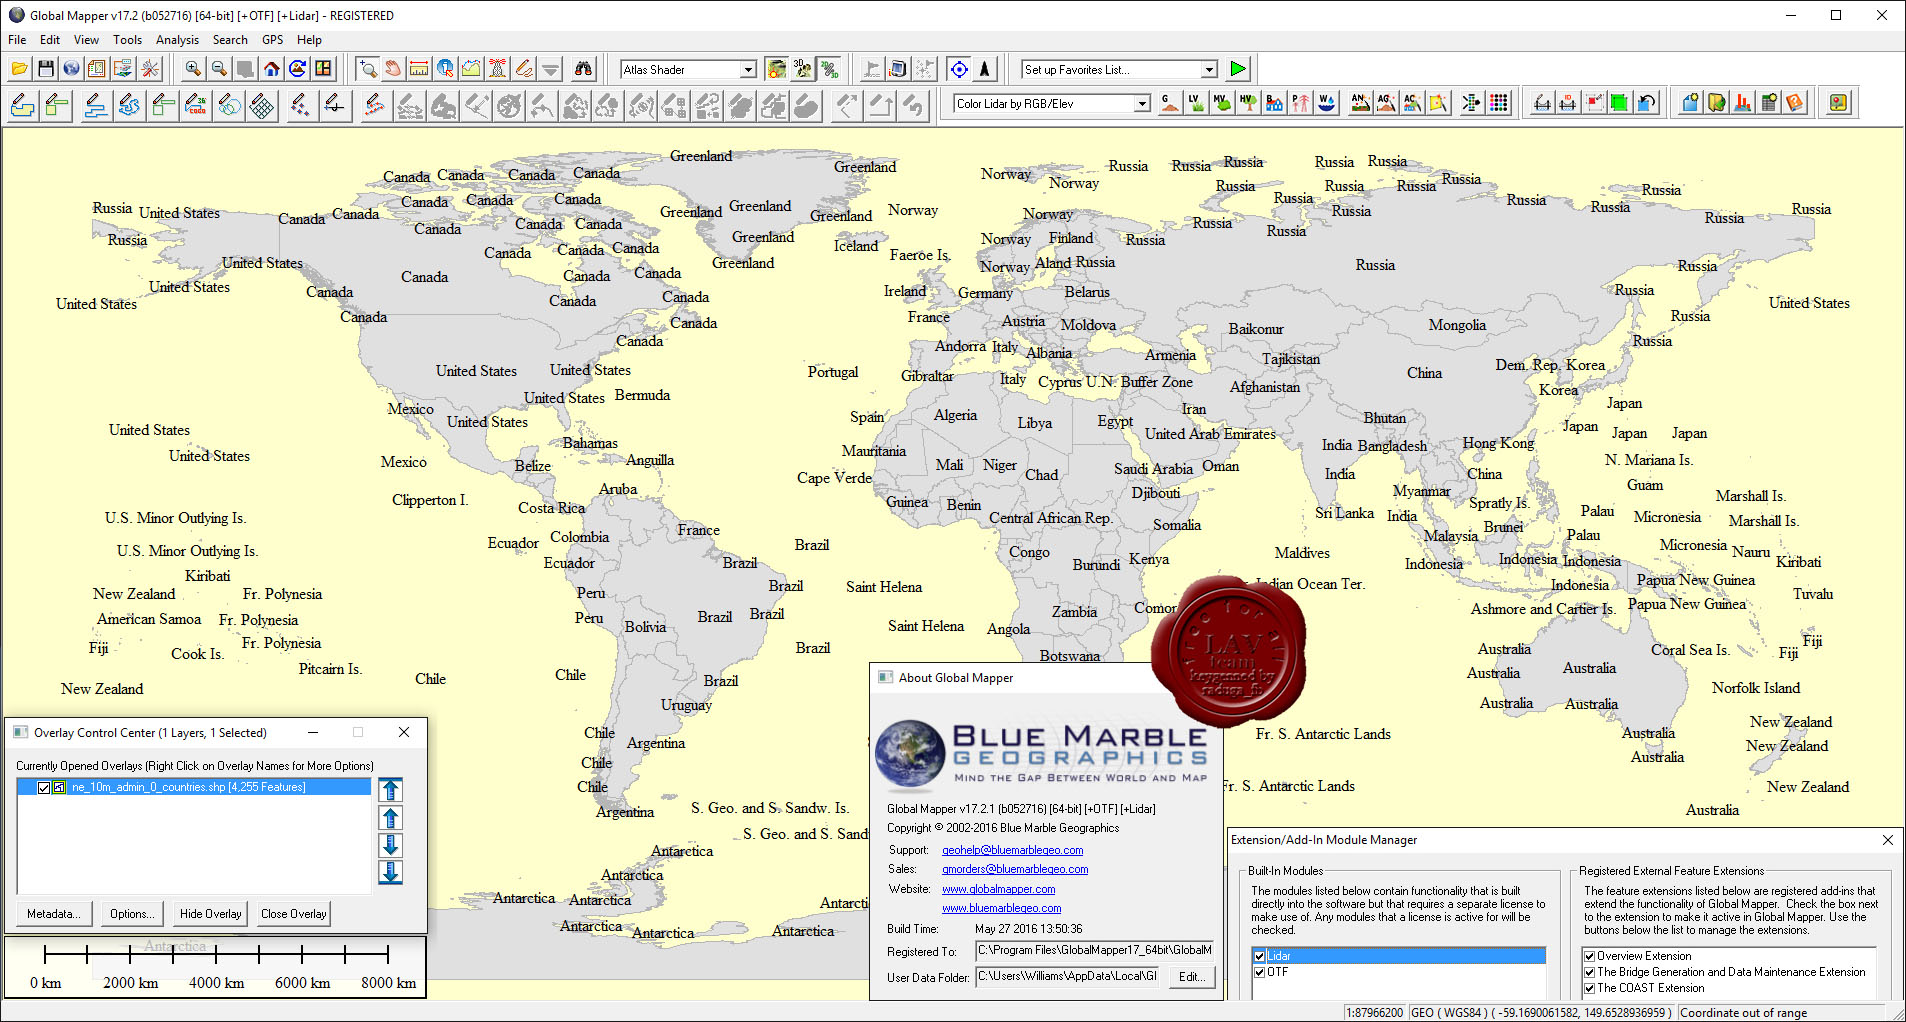Move overlay to top arrow button
1906x1022 pixels.
(391, 790)
